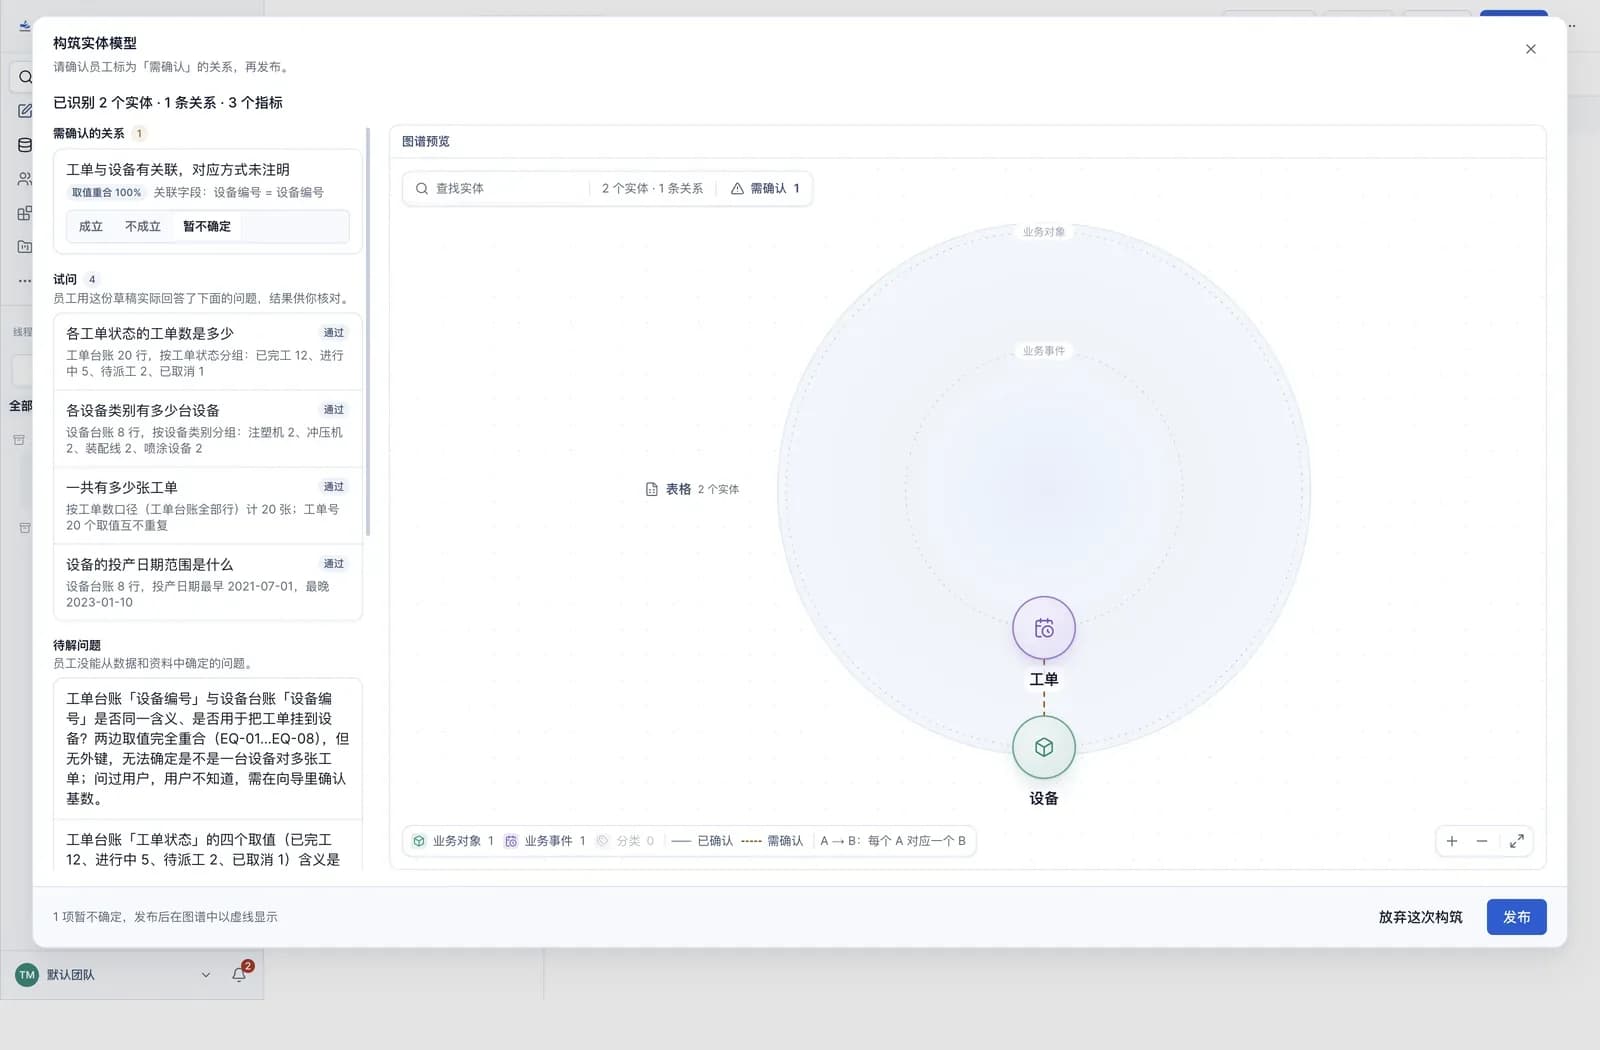Click the 已确认 solid line legend
Viewport: 1600px width, 1050px height.
coord(702,841)
